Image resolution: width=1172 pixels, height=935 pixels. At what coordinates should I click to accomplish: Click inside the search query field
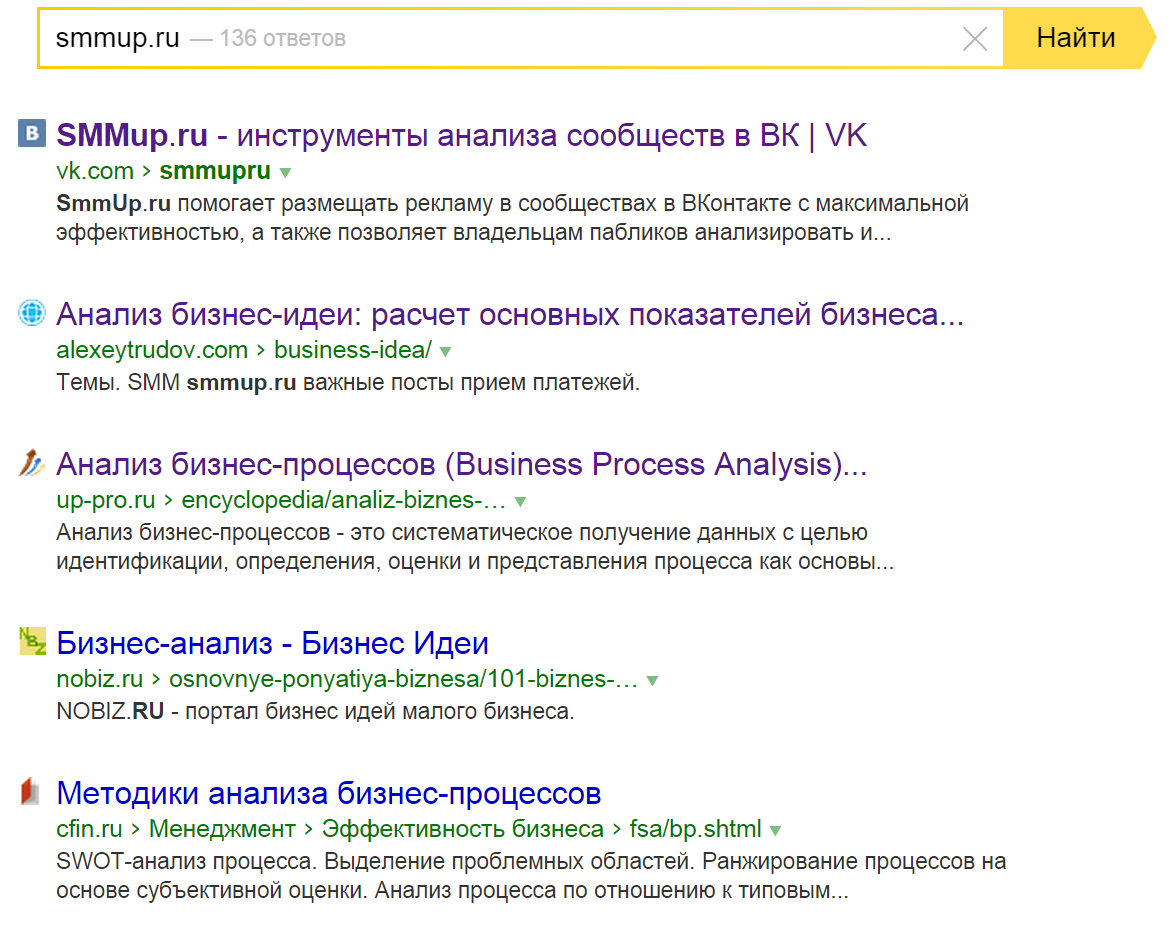click(400, 38)
